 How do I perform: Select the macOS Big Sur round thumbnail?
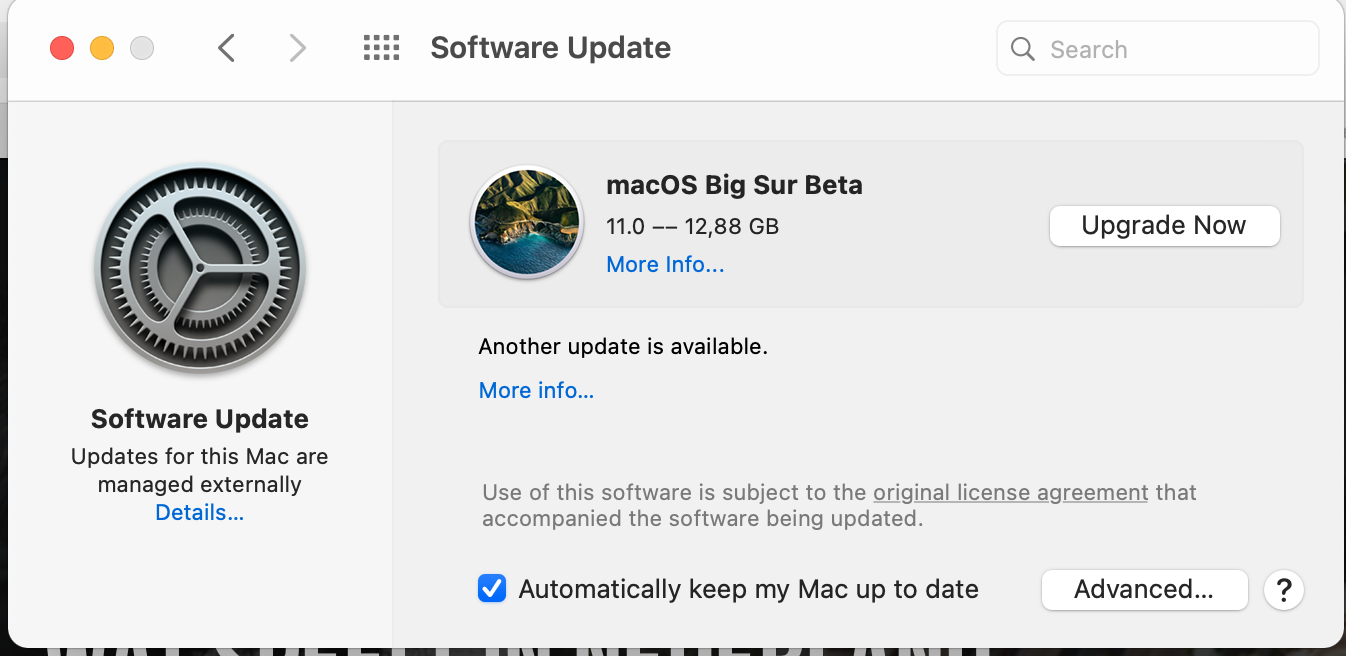click(x=526, y=222)
